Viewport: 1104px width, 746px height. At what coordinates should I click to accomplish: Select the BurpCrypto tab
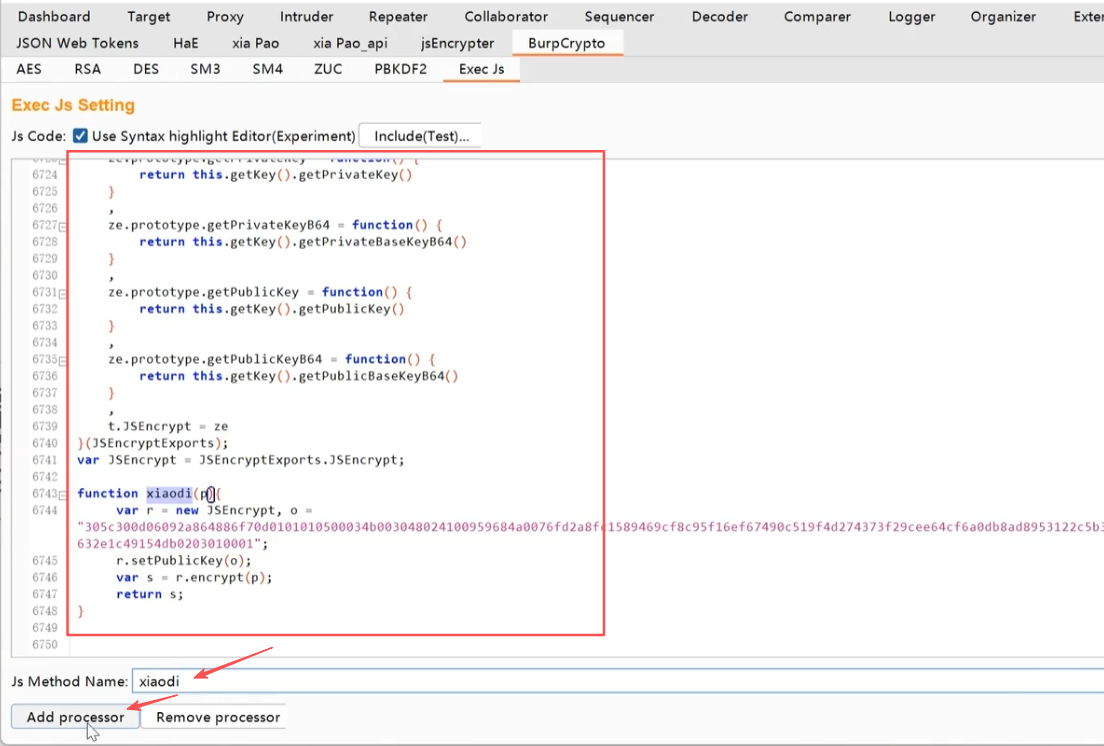(x=566, y=43)
